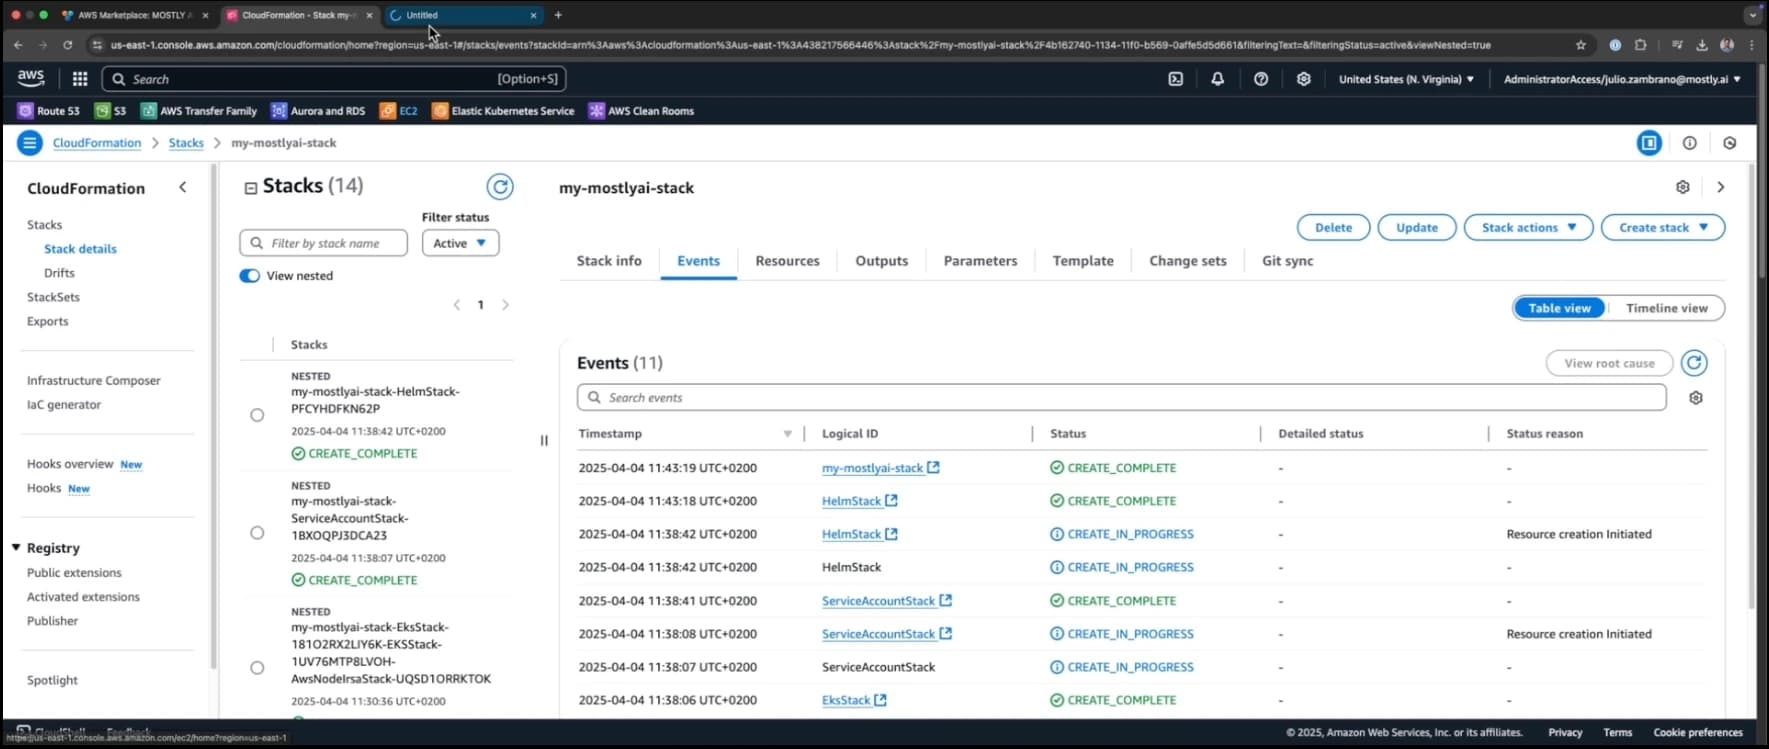The height and width of the screenshot is (749, 1769).
Task: Bookmark page with browser star icon
Action: coord(1581,45)
